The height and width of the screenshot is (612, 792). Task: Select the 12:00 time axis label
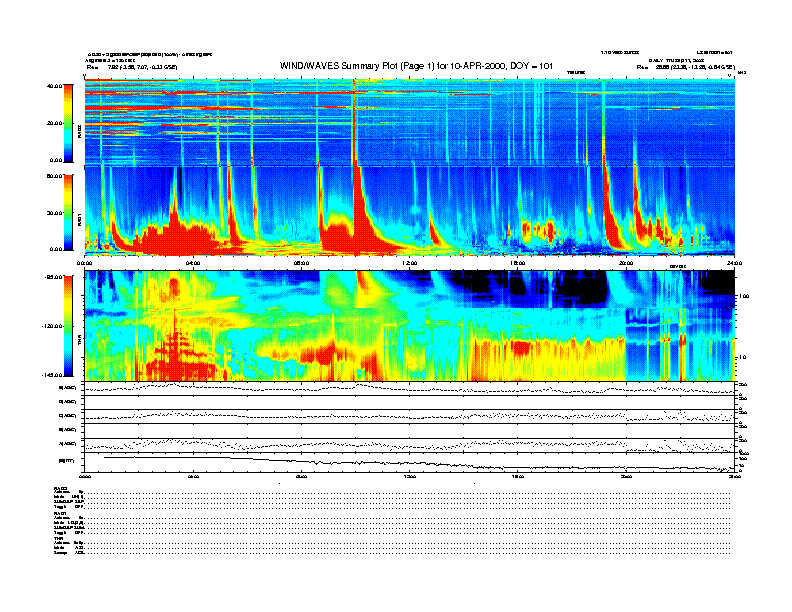pos(410,263)
